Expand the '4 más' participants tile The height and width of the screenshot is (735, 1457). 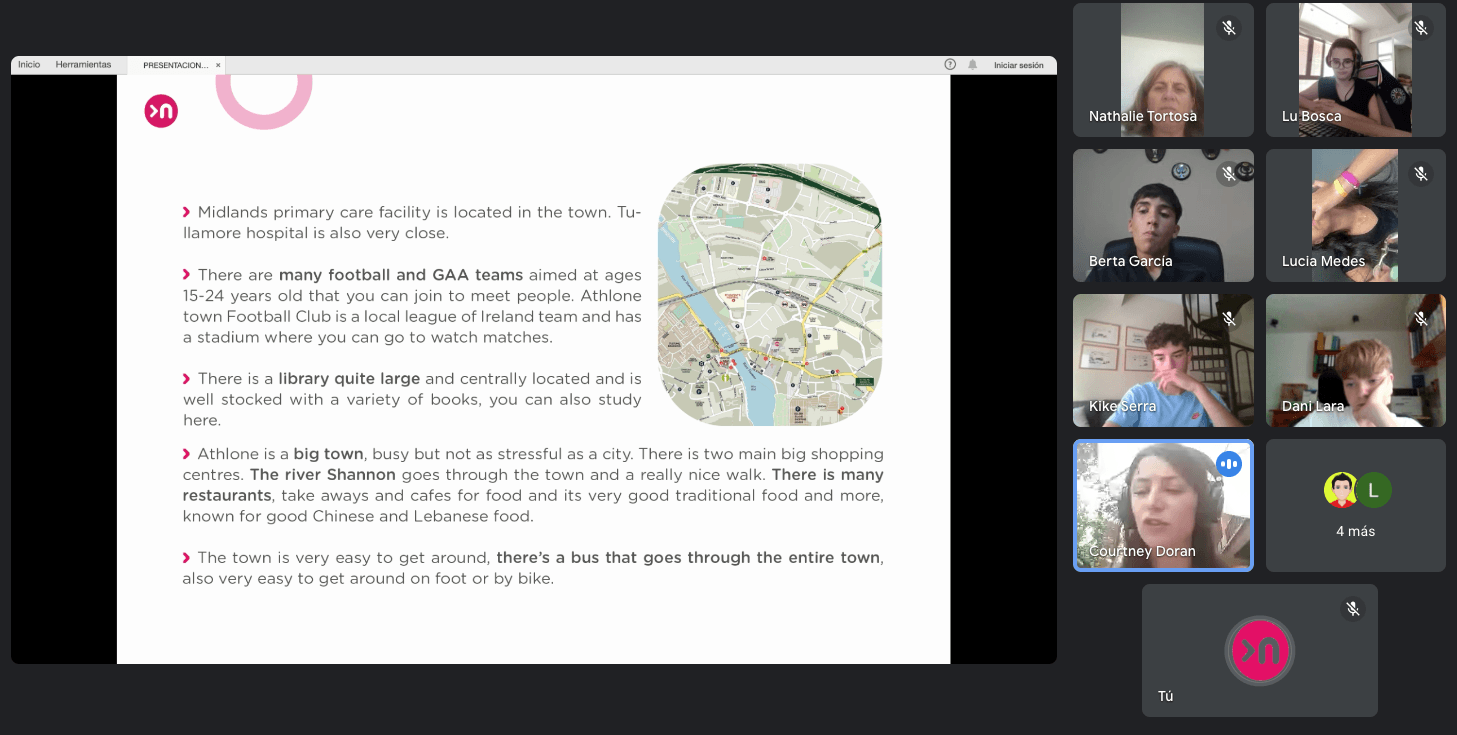1355,506
